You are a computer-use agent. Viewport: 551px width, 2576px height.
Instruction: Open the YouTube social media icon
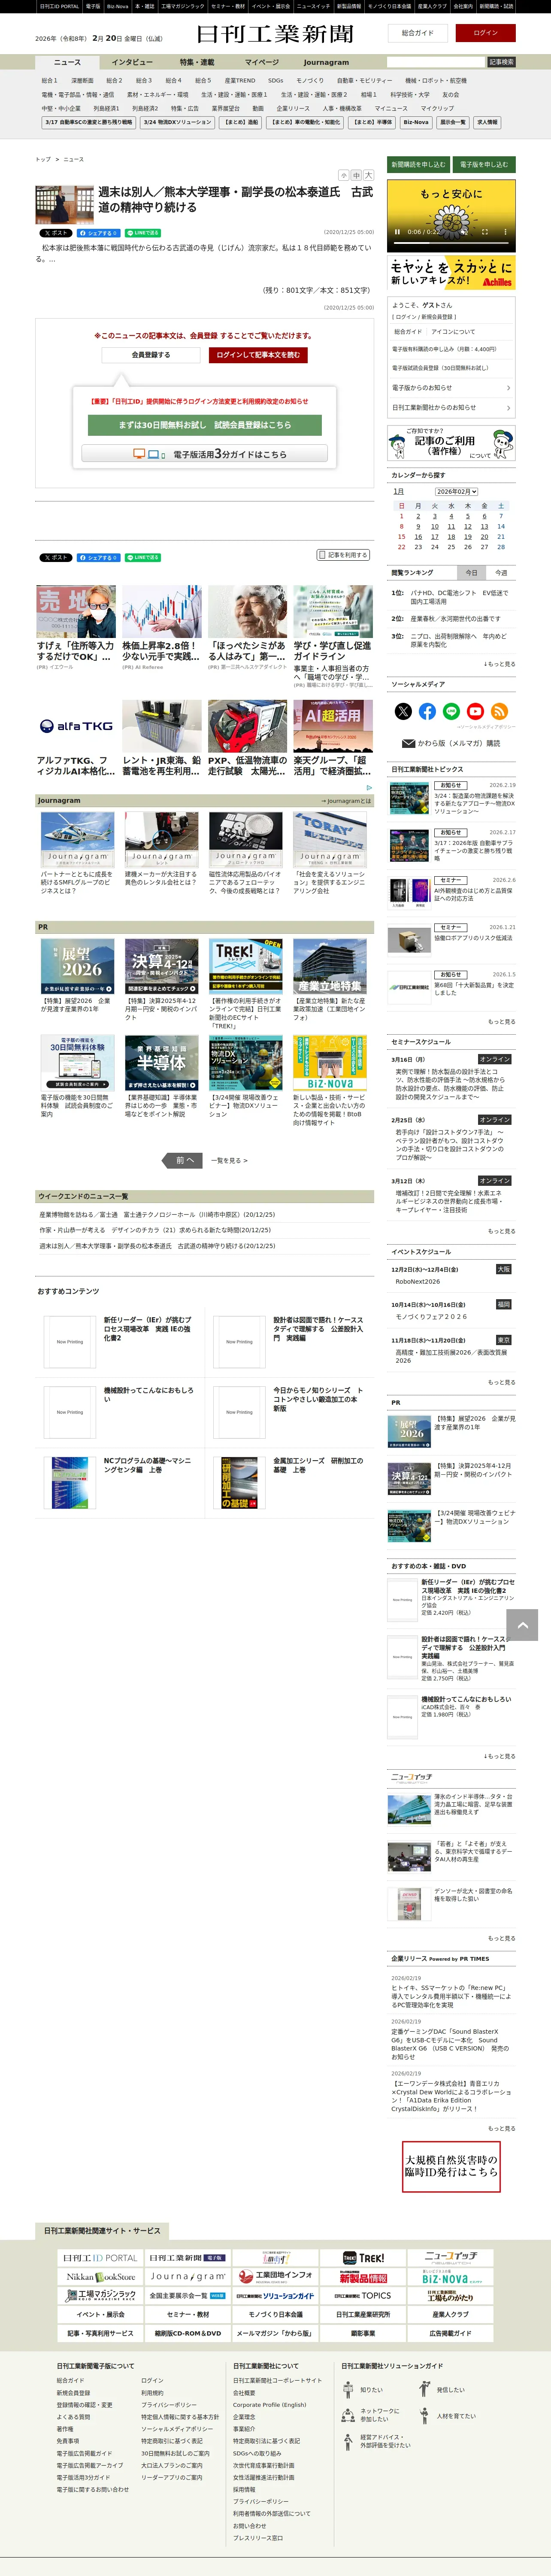tap(475, 711)
